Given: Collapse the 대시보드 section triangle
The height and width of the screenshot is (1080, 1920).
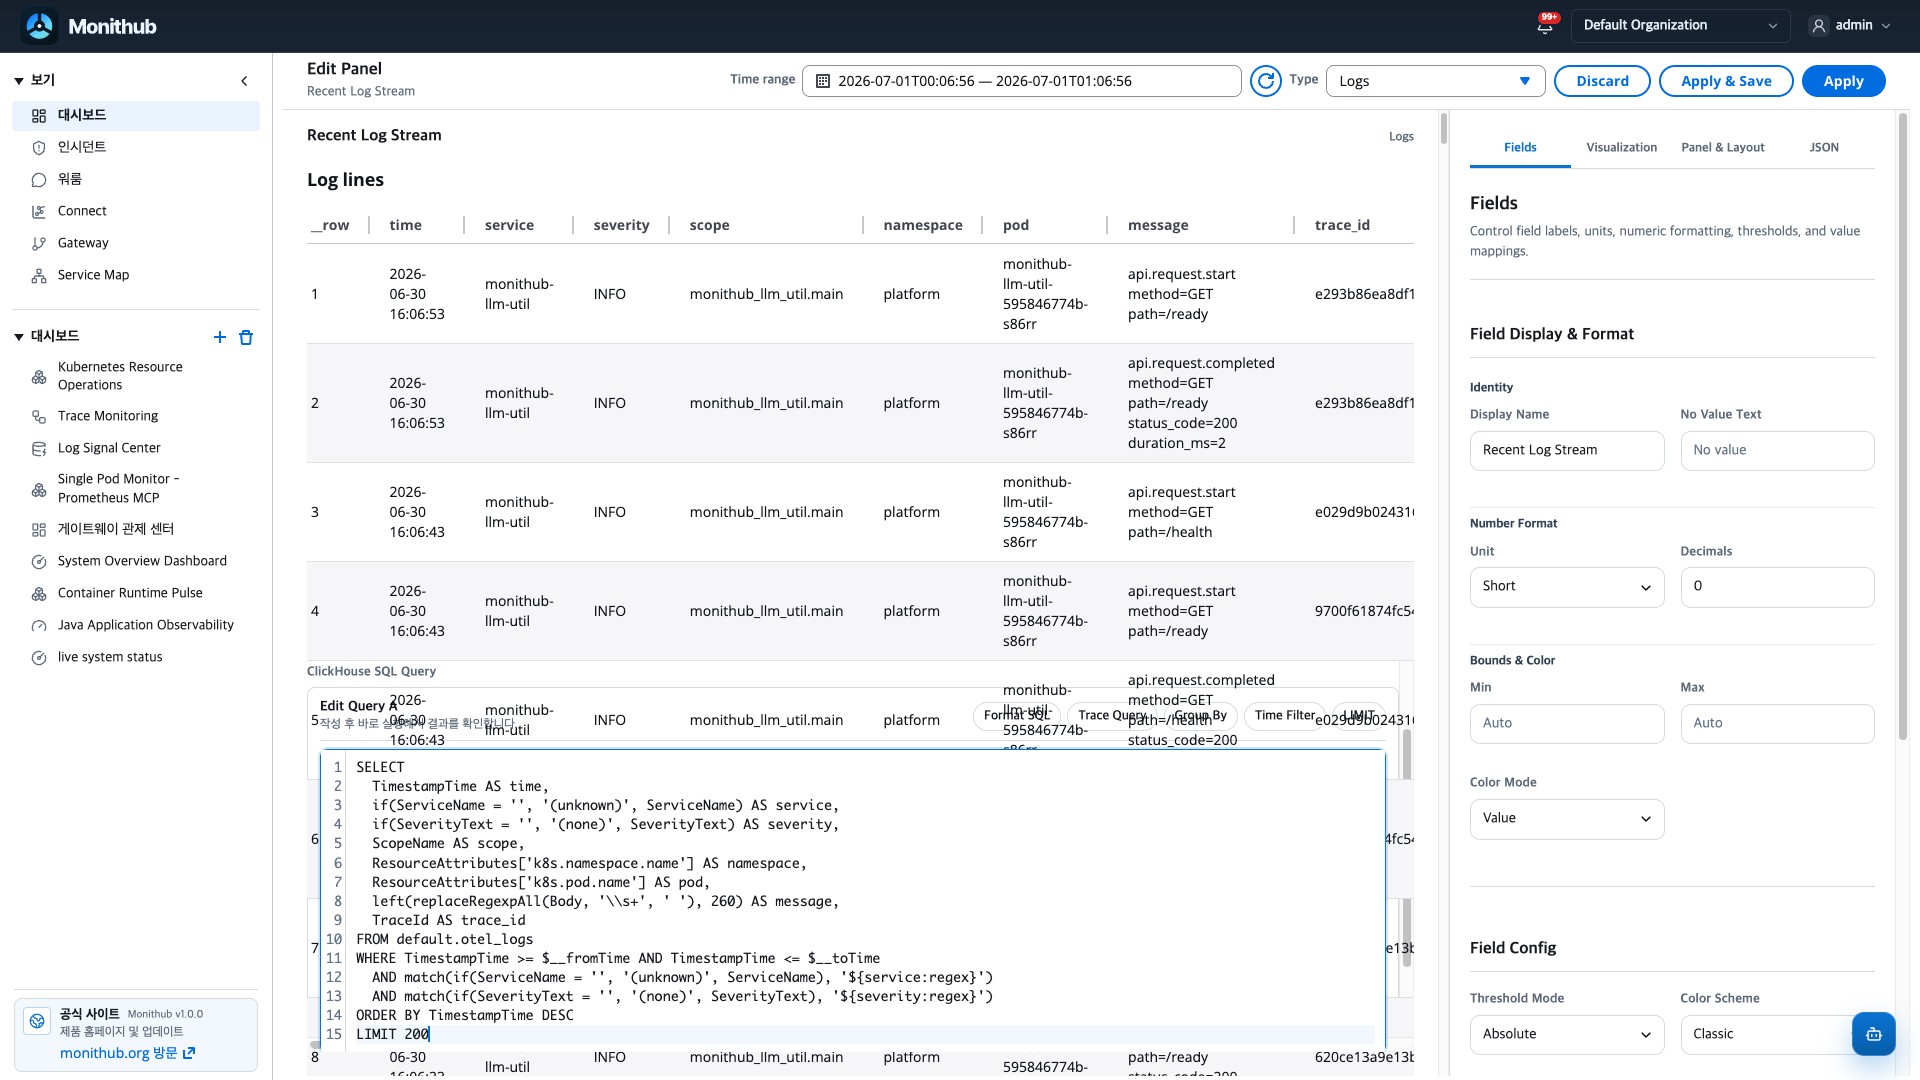Looking at the screenshot, I should point(19,337).
